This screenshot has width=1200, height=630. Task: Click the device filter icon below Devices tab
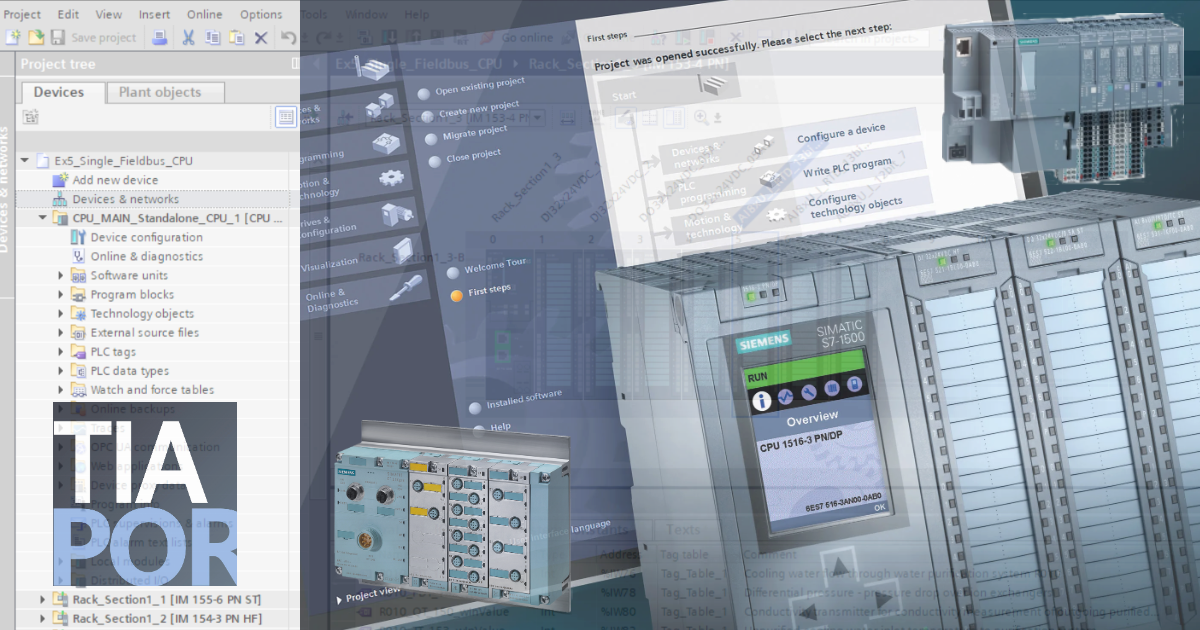30,115
